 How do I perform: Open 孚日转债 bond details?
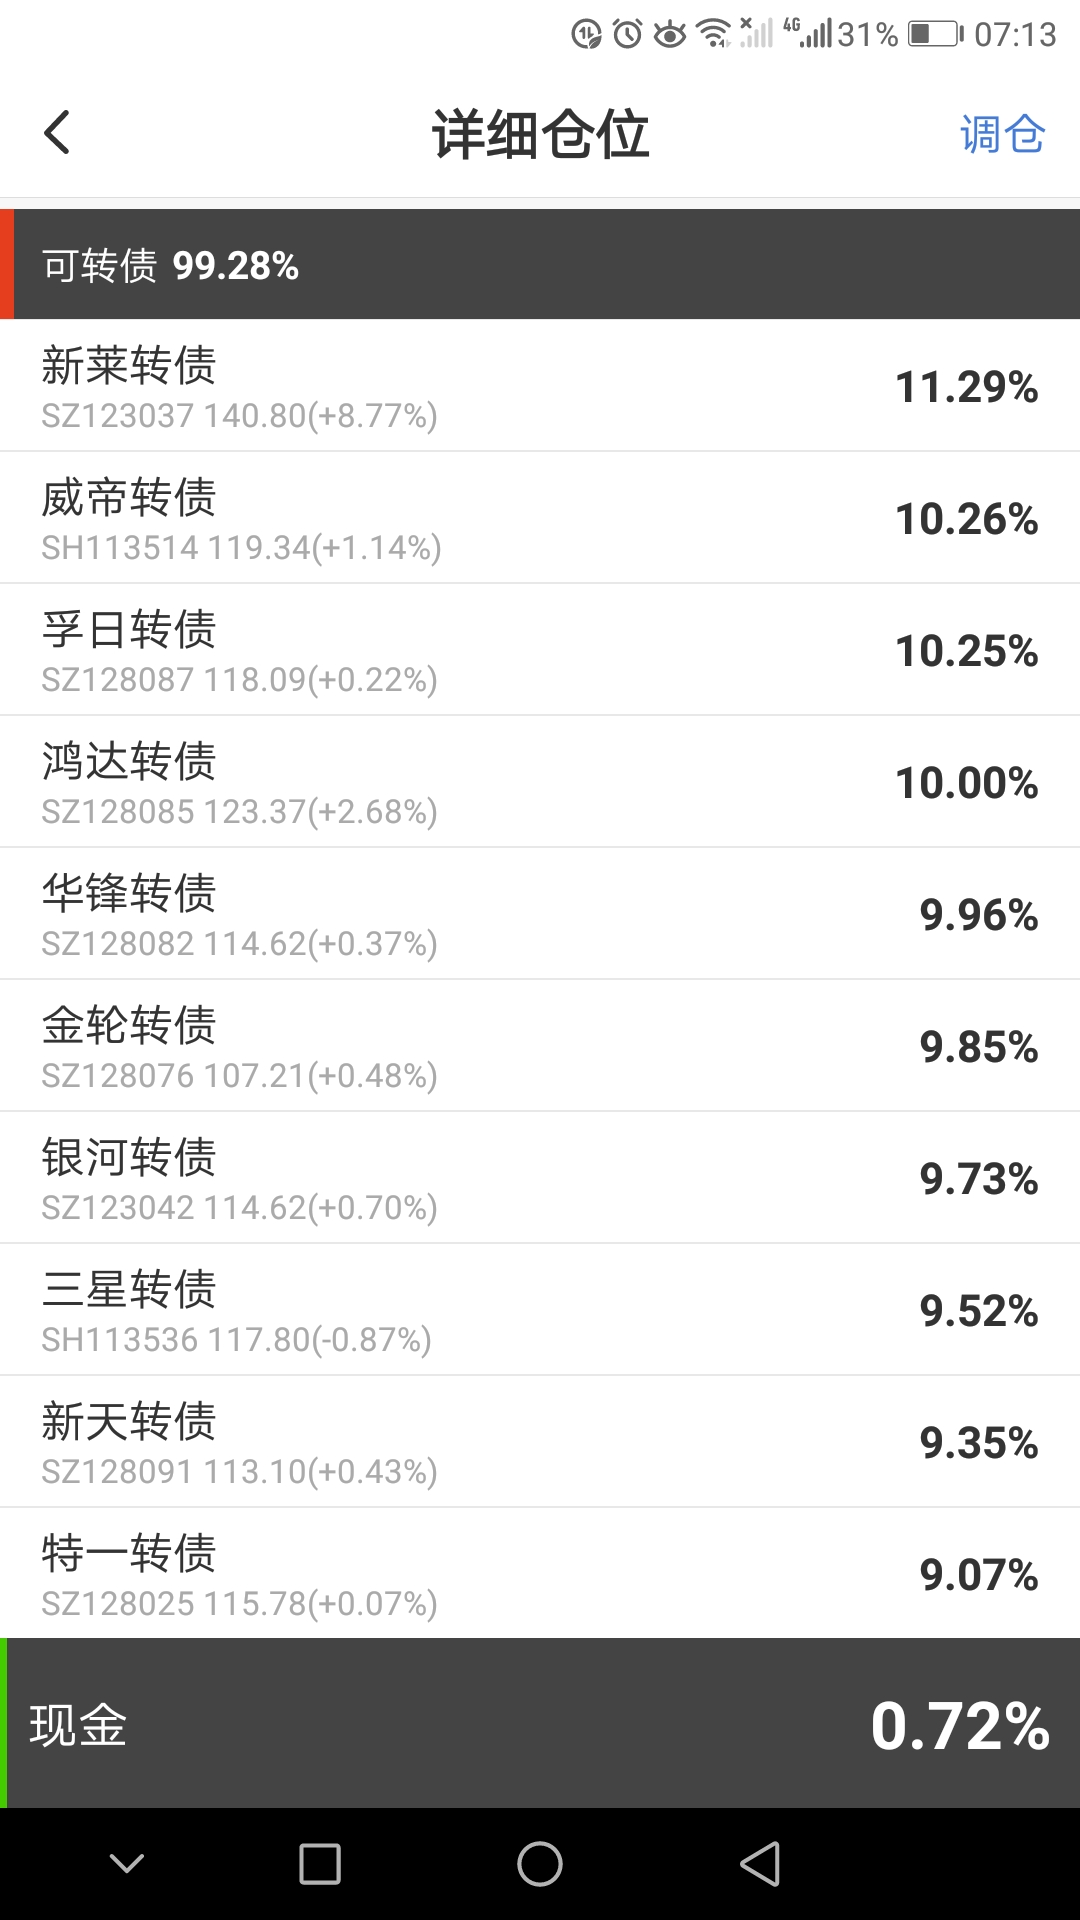[540, 650]
